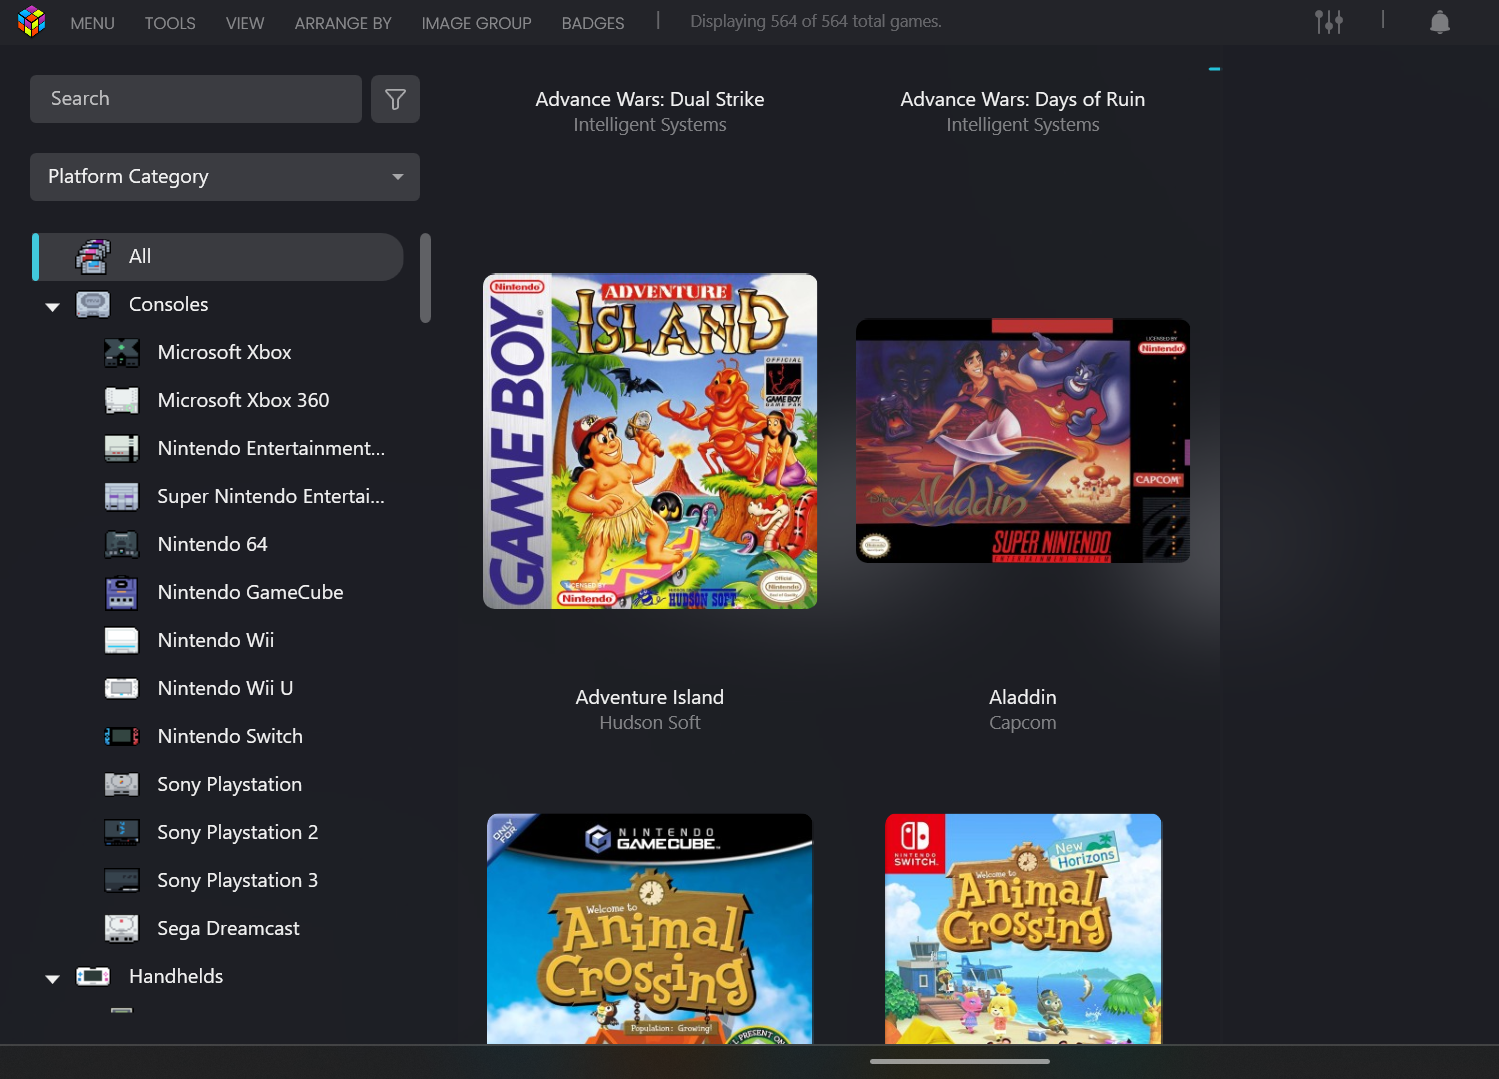Open the IMAGE GROUP menu
Image resolution: width=1499 pixels, height=1079 pixels.
coord(477,23)
